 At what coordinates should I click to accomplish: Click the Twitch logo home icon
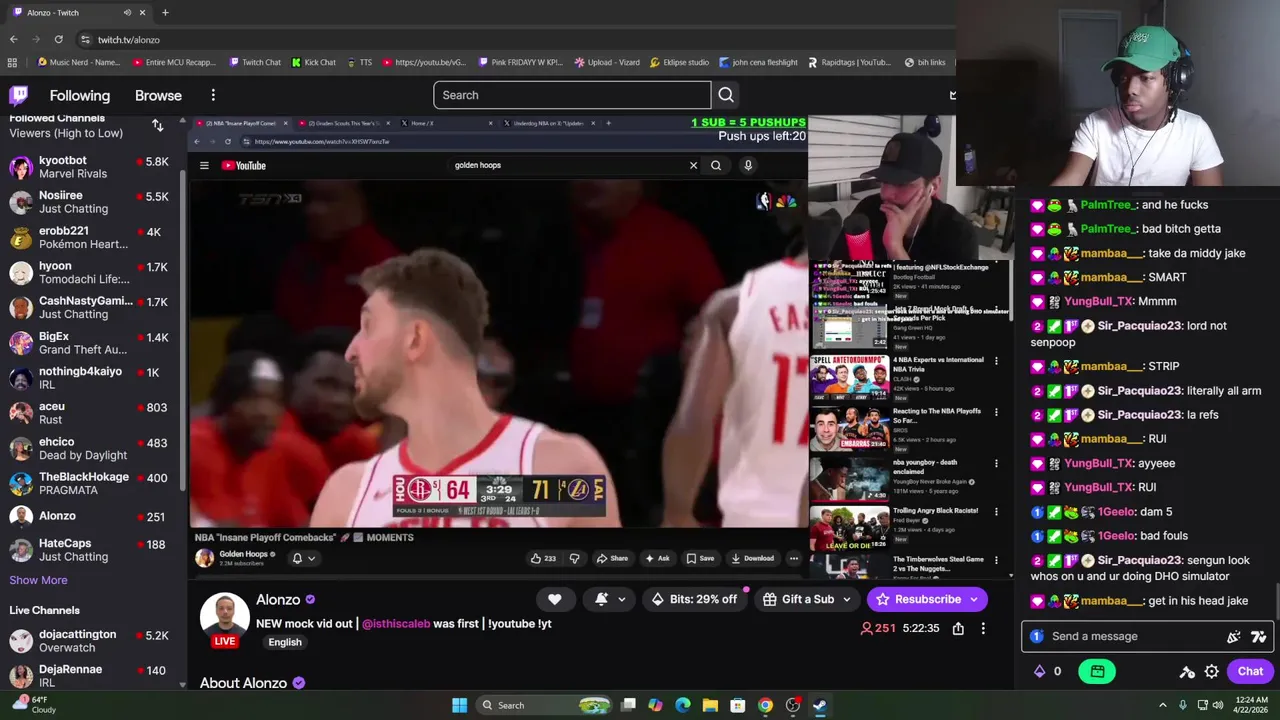tap(18, 95)
